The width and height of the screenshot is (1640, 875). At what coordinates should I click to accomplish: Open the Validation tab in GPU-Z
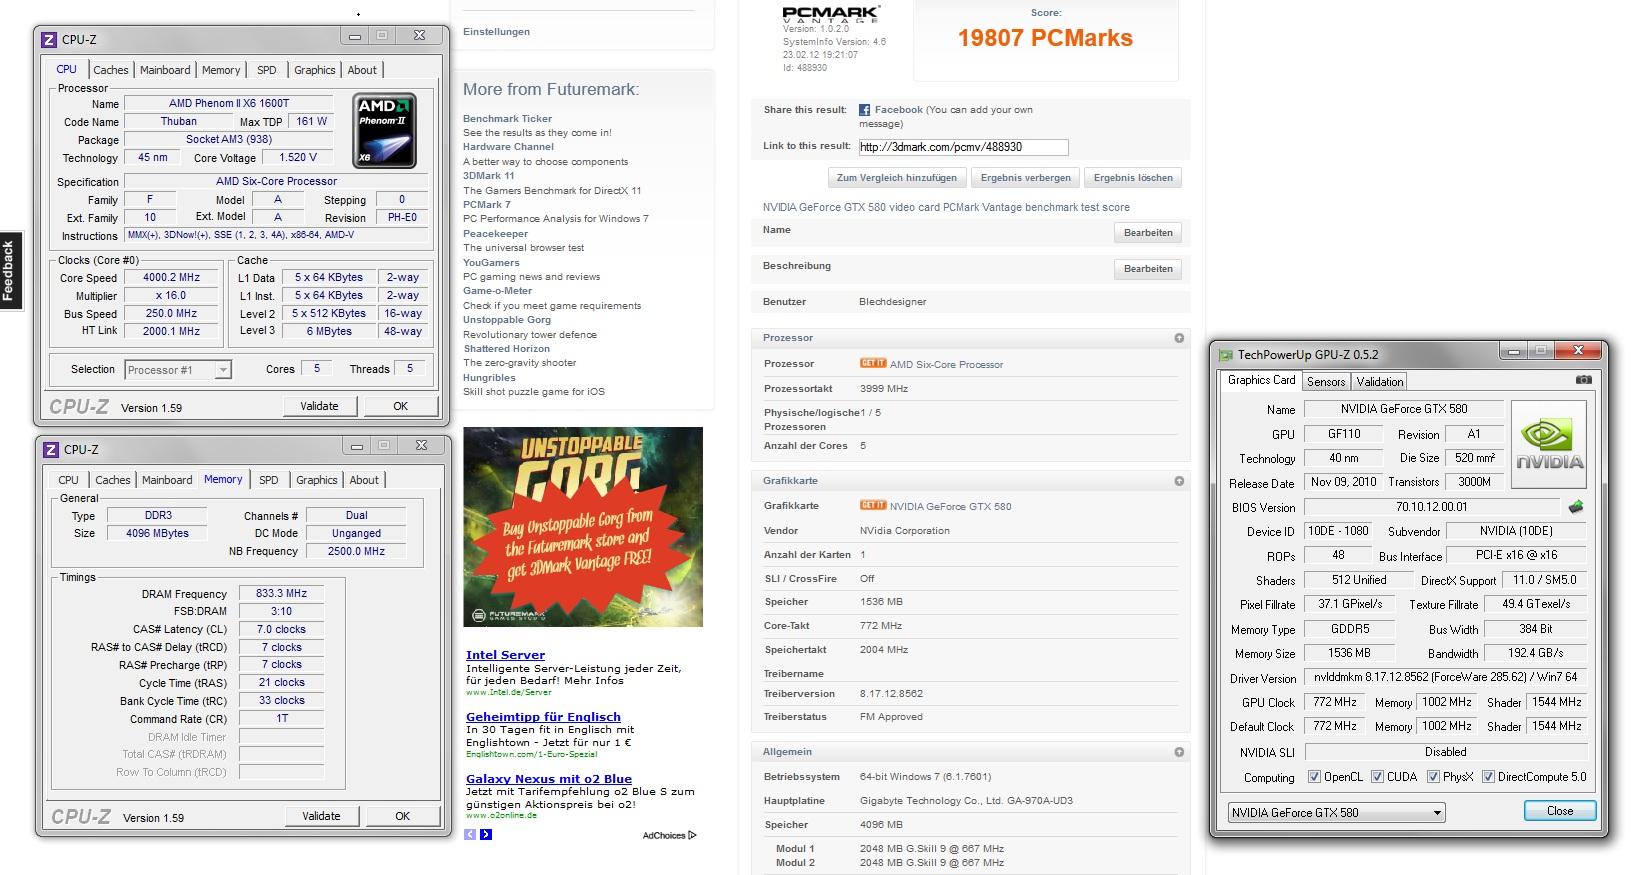tap(1380, 382)
